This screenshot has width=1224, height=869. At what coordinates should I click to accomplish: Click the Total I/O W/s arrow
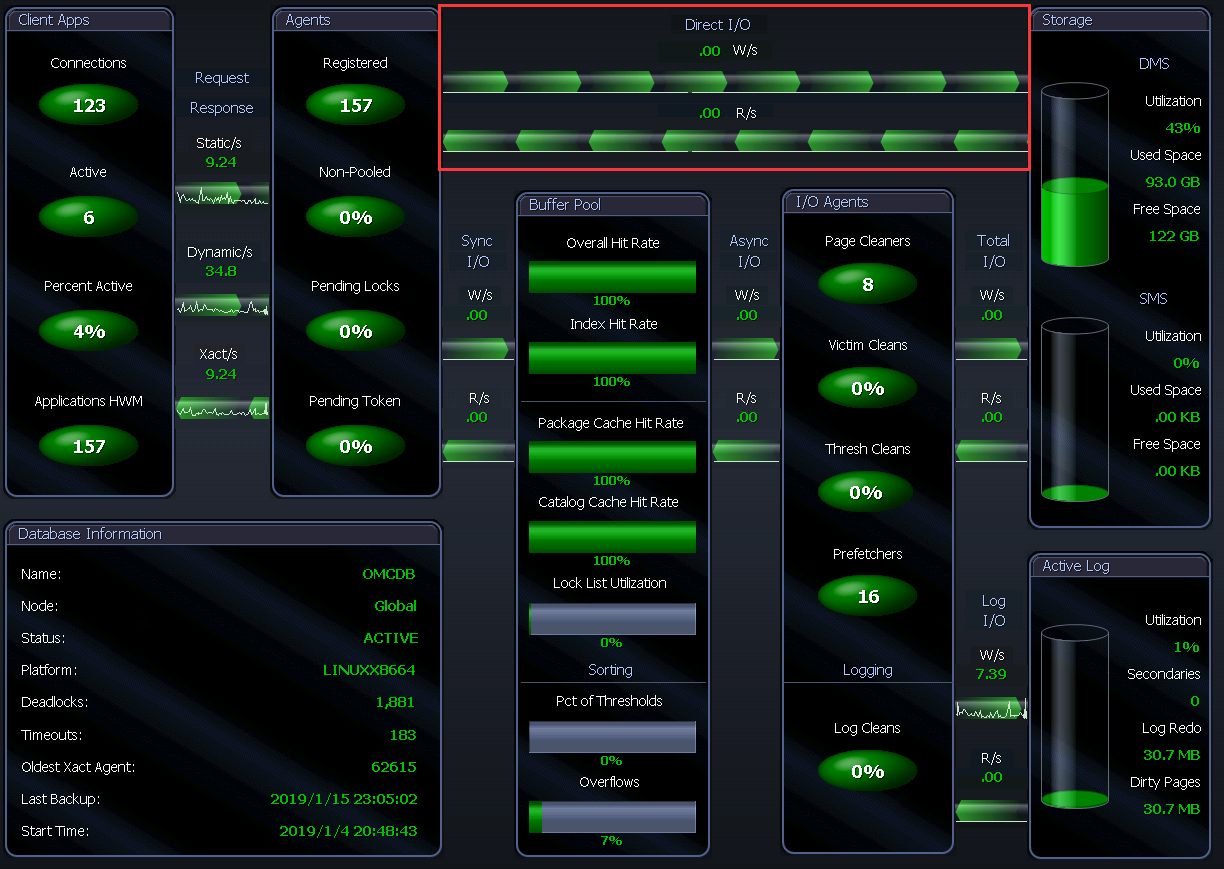991,349
